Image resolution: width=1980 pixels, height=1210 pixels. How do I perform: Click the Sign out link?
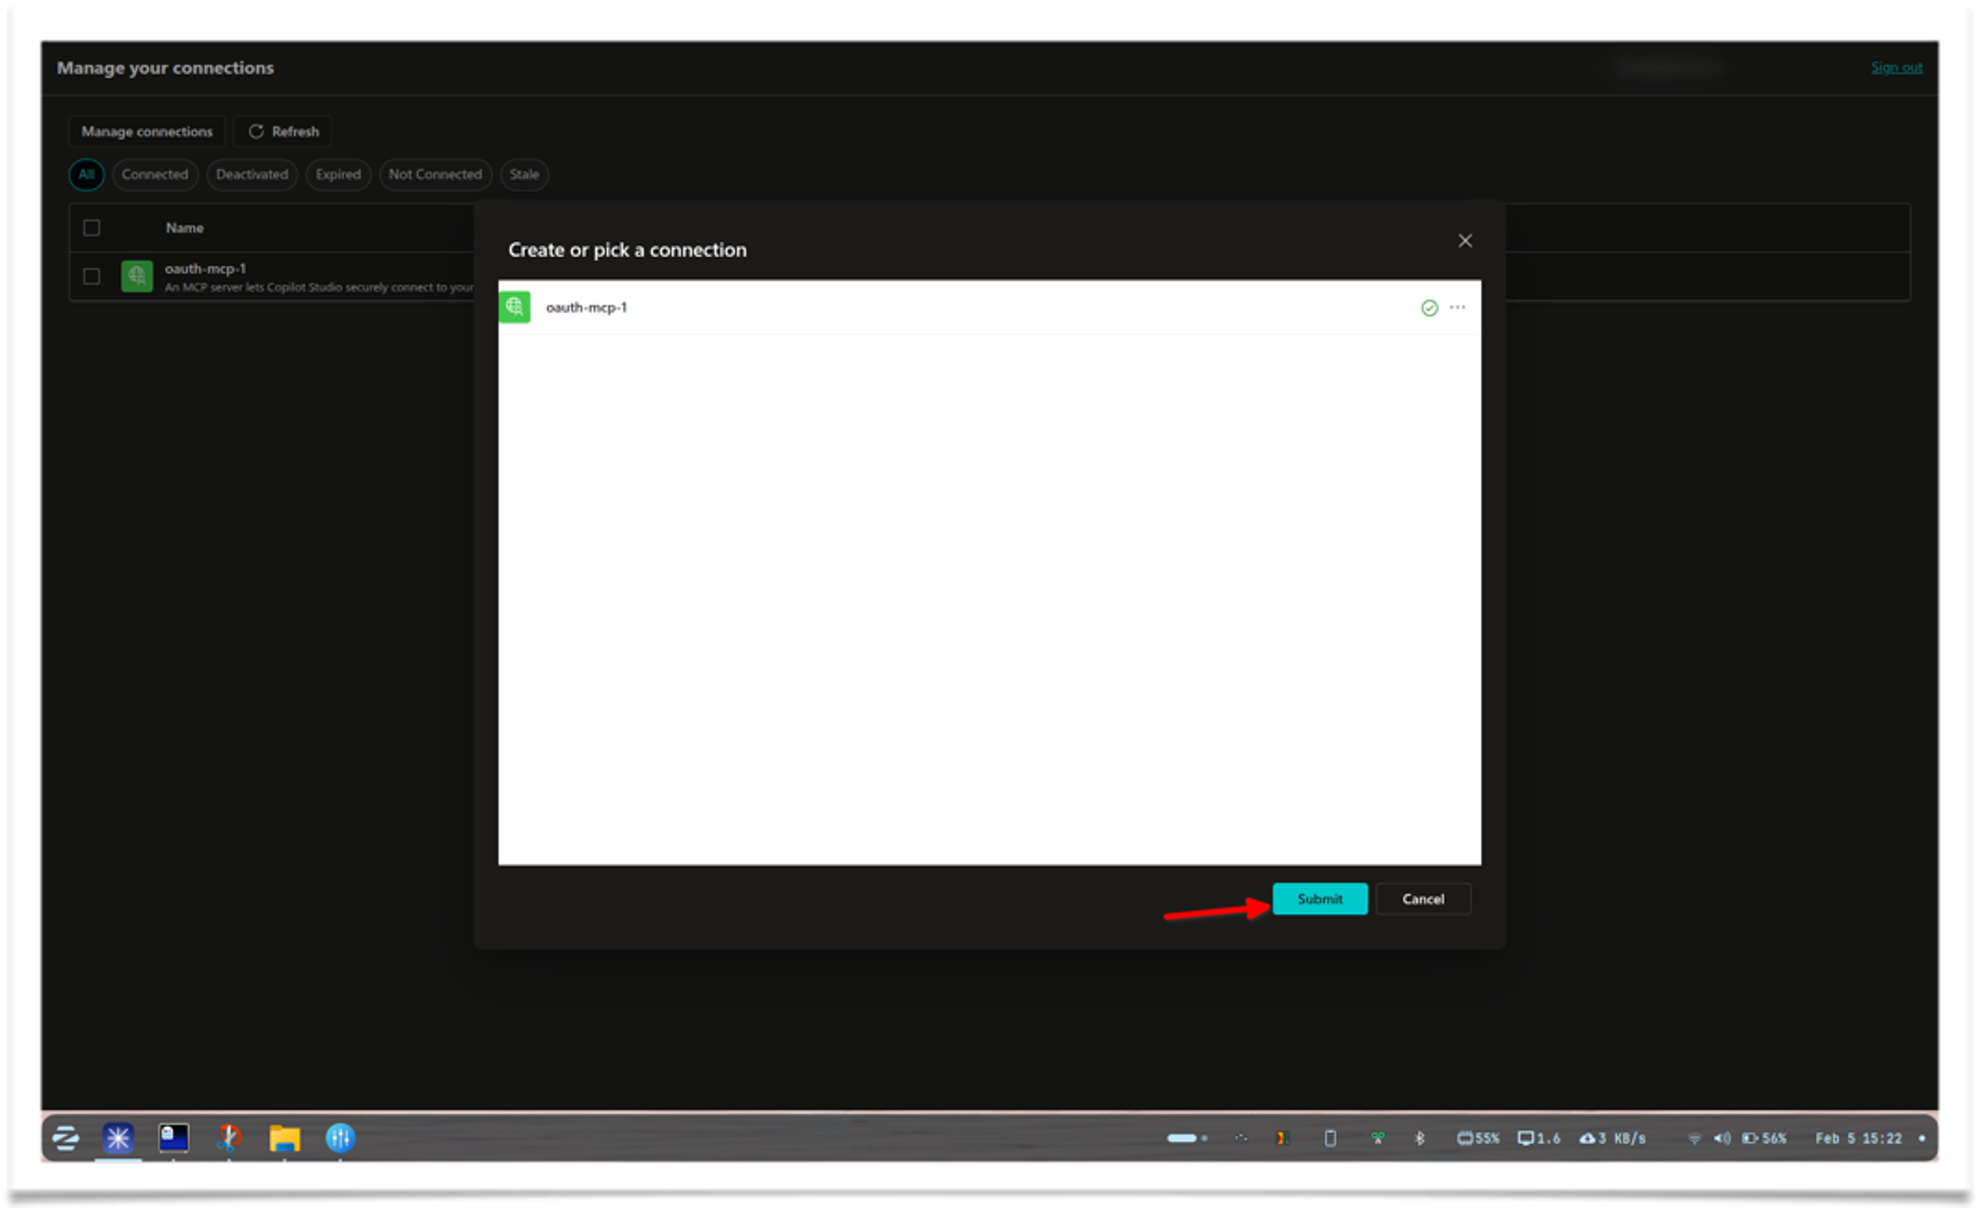pos(1896,67)
